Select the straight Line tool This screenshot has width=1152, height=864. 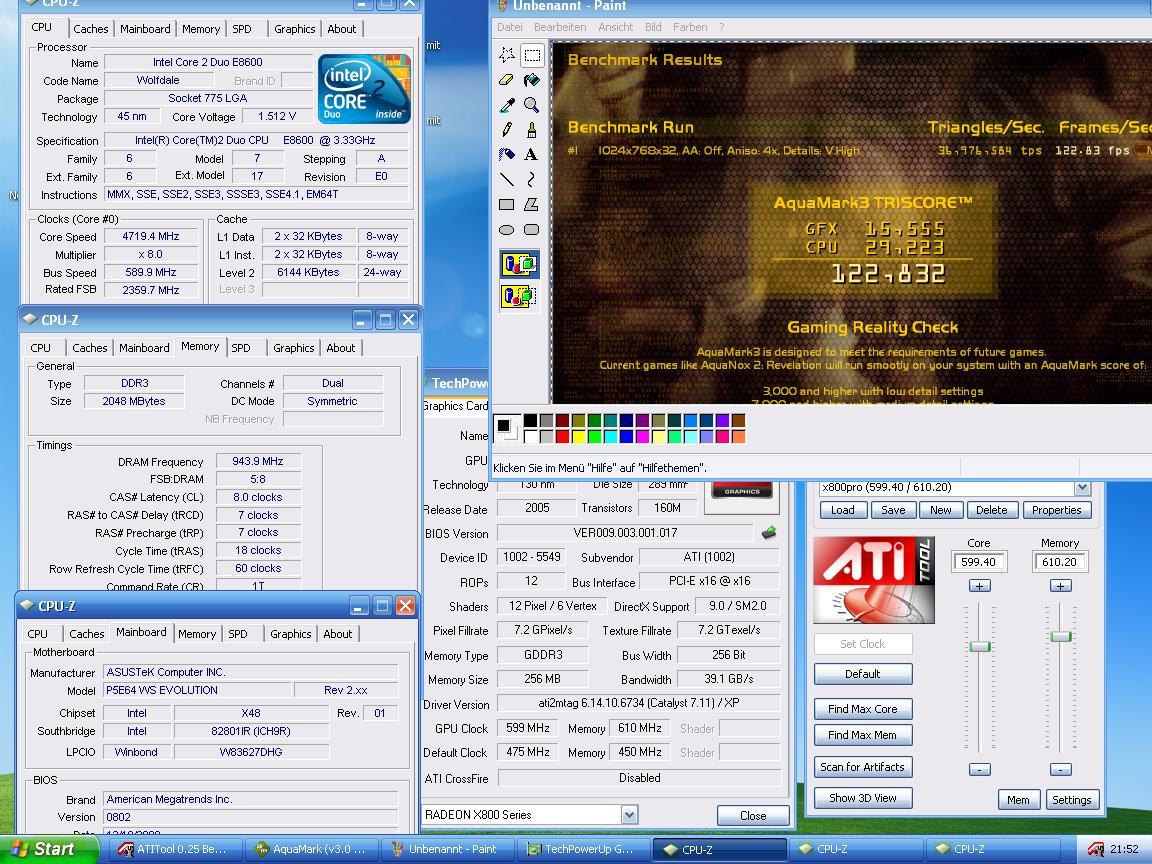coord(507,179)
